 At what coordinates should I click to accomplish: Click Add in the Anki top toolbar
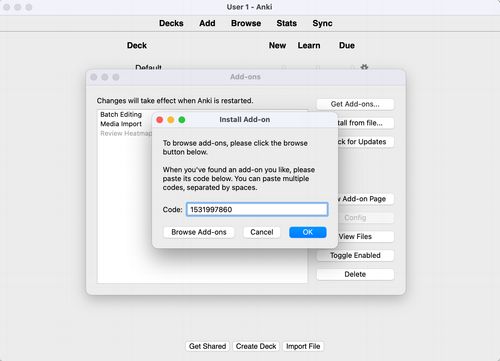coord(207,23)
